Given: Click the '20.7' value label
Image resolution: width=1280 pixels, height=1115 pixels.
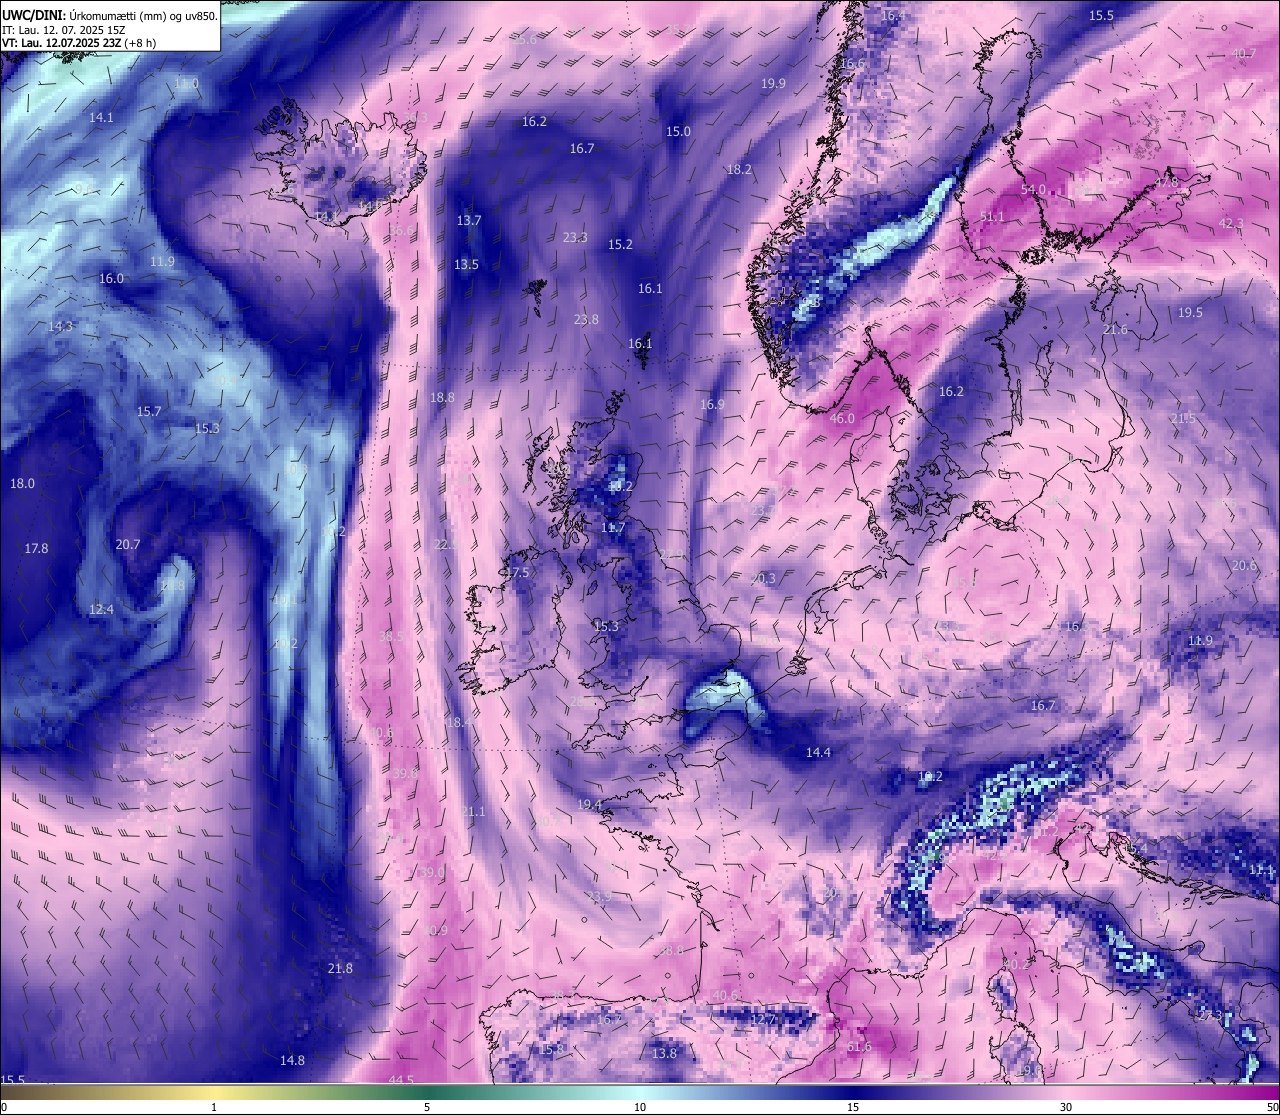Looking at the screenshot, I should point(128,545).
